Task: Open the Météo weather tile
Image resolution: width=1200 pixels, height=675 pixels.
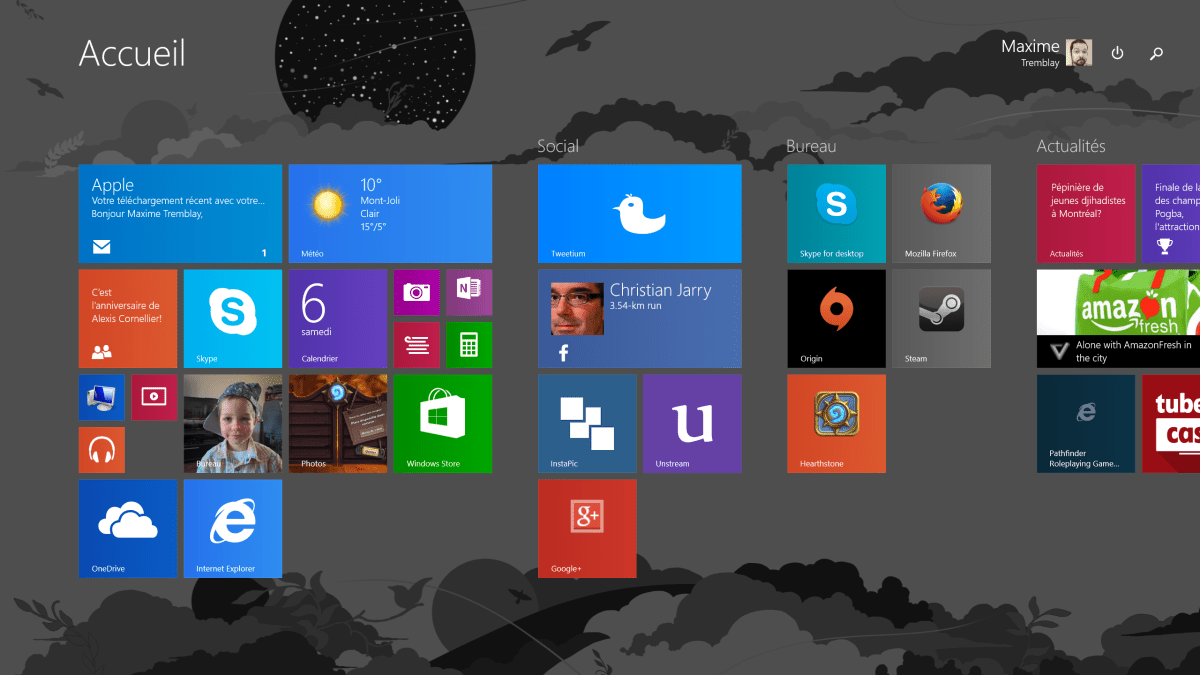Action: 390,213
